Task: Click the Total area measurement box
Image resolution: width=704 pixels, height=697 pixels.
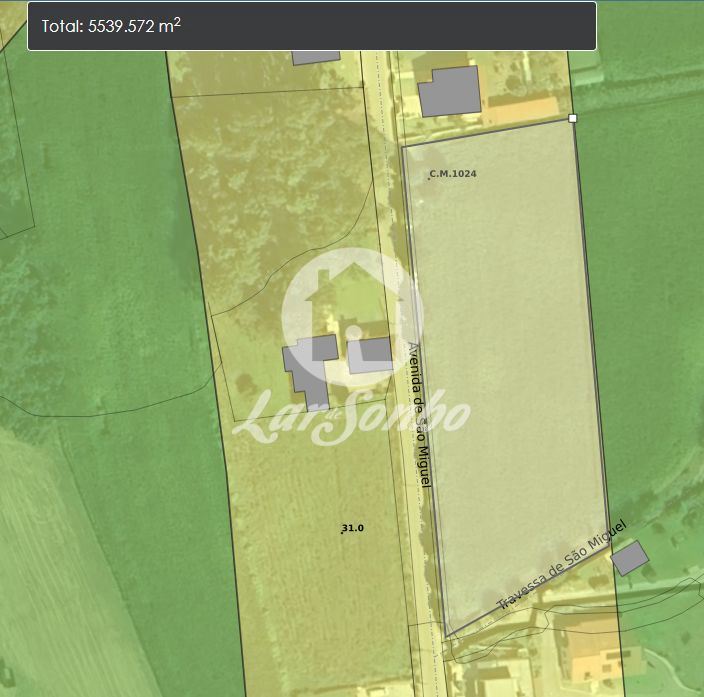Action: point(311,26)
